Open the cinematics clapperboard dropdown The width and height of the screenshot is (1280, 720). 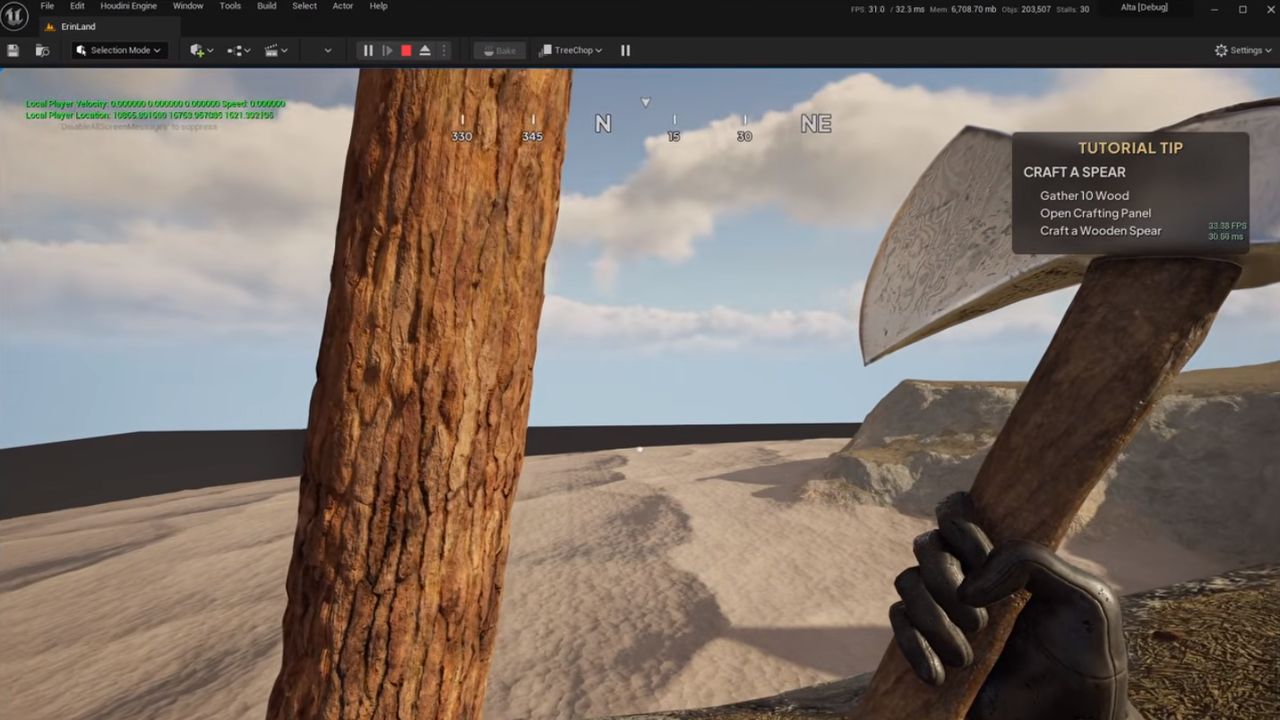tap(276, 50)
